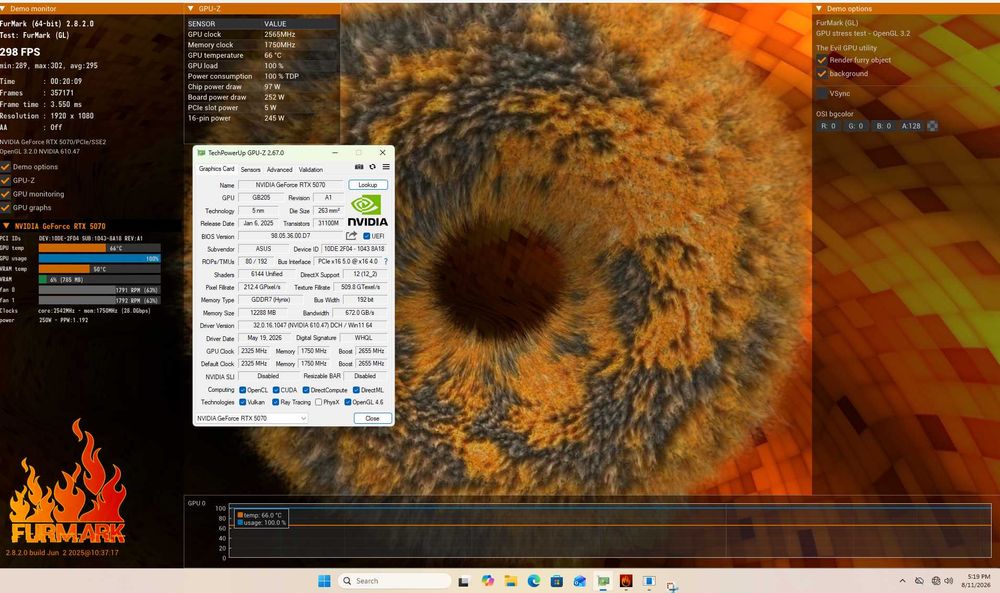
Task: Open File Explorer from the taskbar
Action: [x=511, y=581]
